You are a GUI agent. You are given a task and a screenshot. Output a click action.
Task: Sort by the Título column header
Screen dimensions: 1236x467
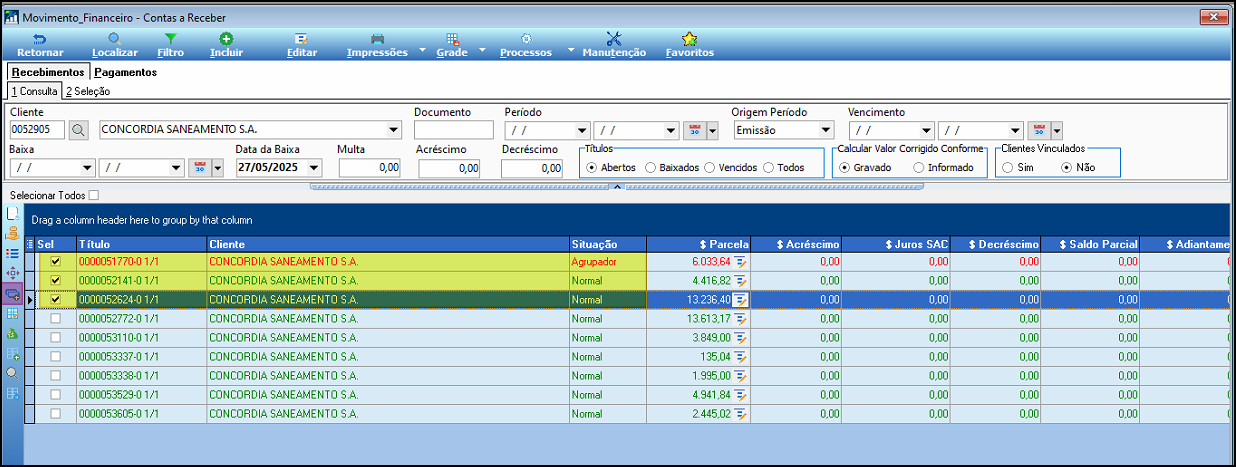(141, 244)
